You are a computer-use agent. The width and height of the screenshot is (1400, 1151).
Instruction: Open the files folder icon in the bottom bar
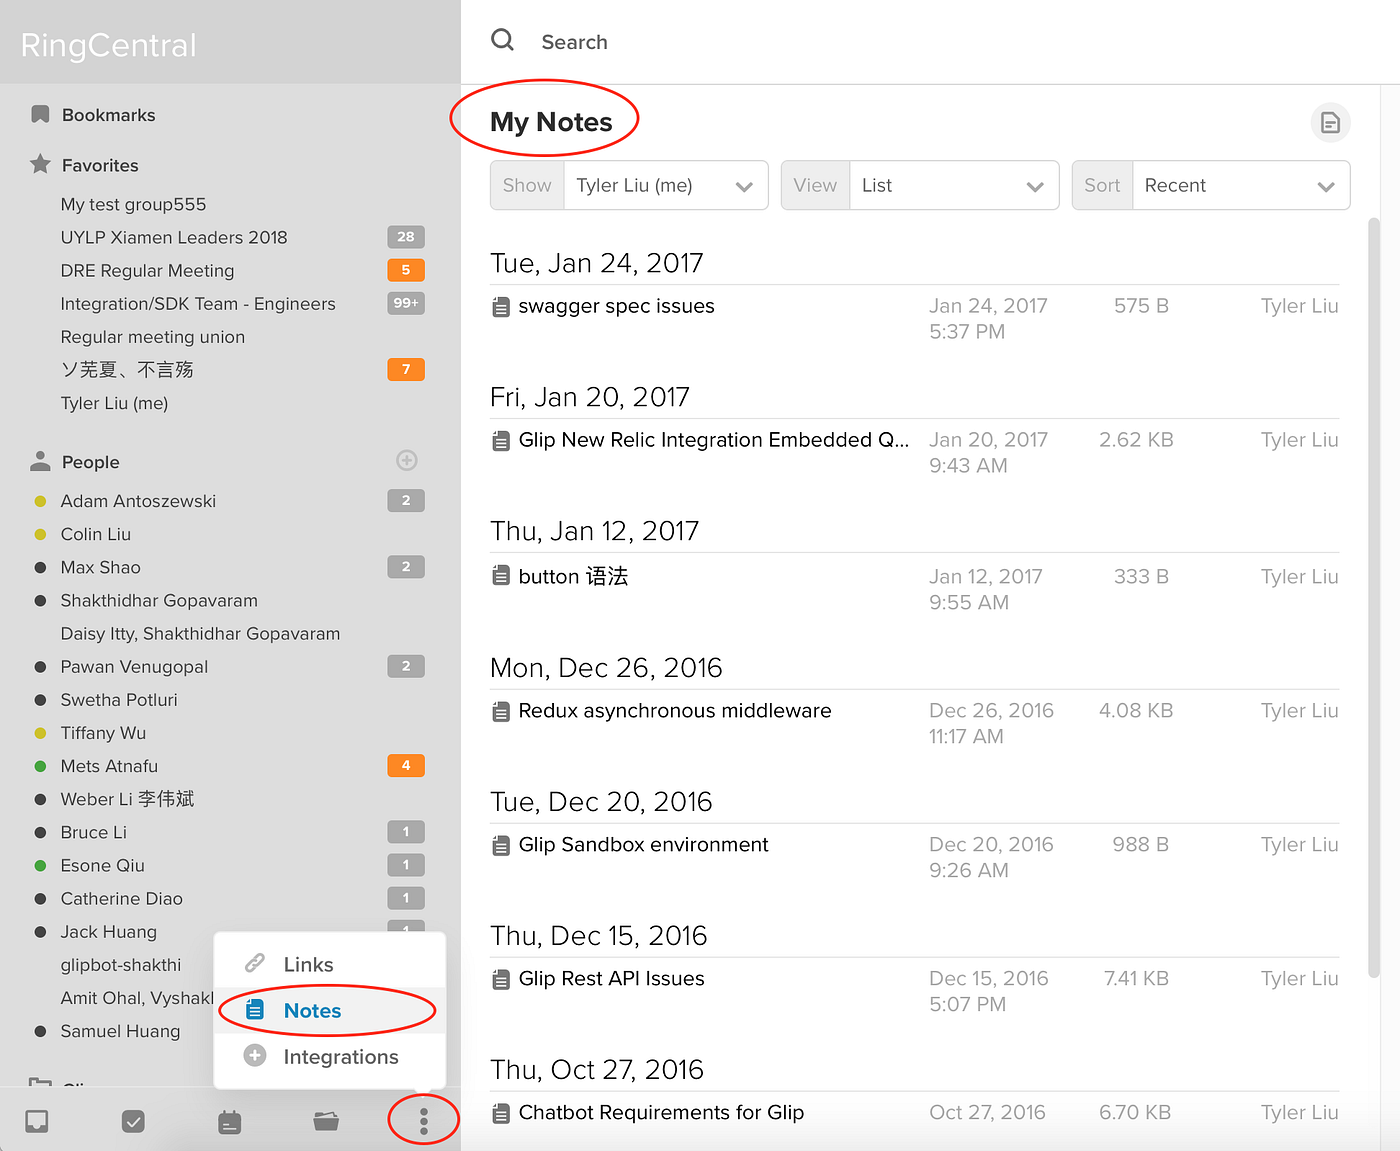[326, 1121]
